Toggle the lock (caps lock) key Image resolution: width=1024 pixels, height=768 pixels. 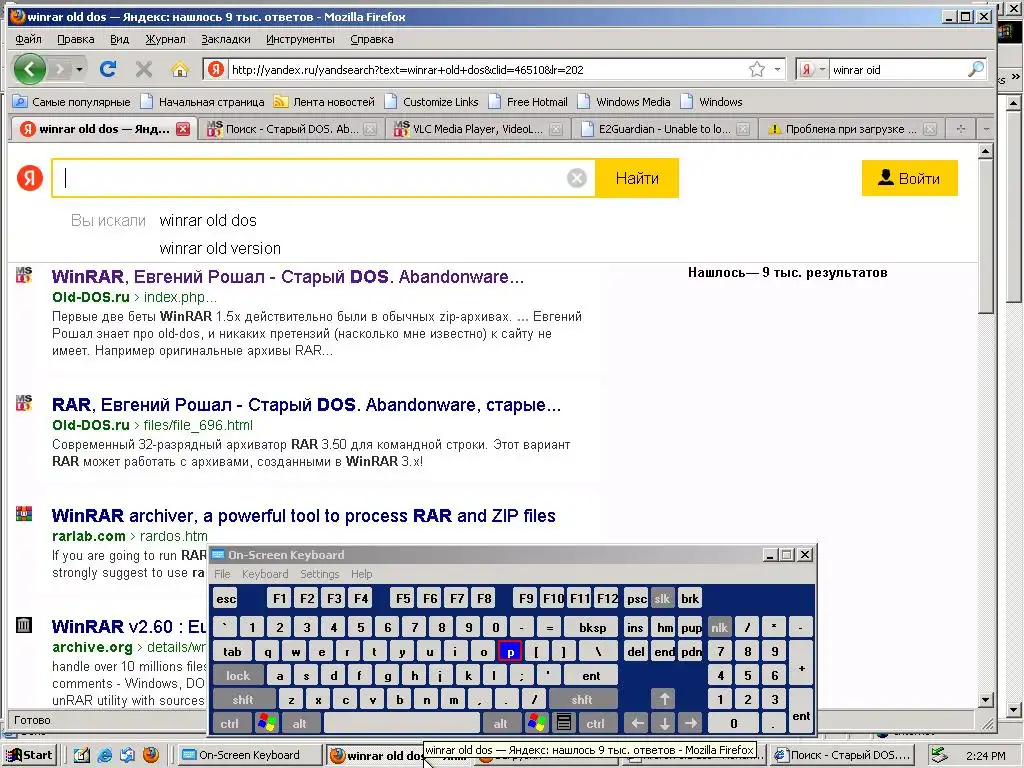pyautogui.click(x=238, y=675)
